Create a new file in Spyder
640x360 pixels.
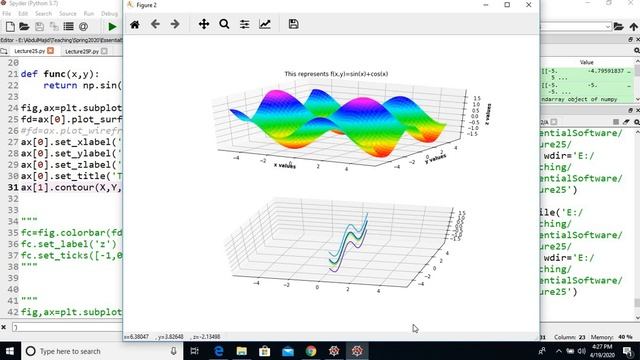pos(10,27)
